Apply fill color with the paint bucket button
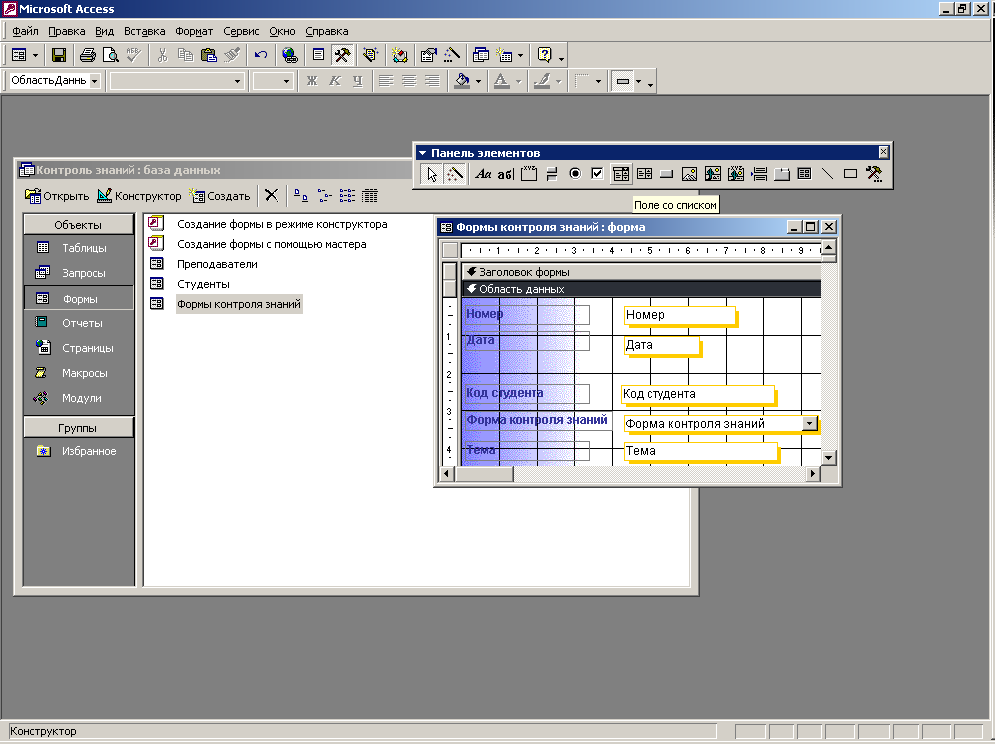The image size is (995, 744). tap(463, 81)
